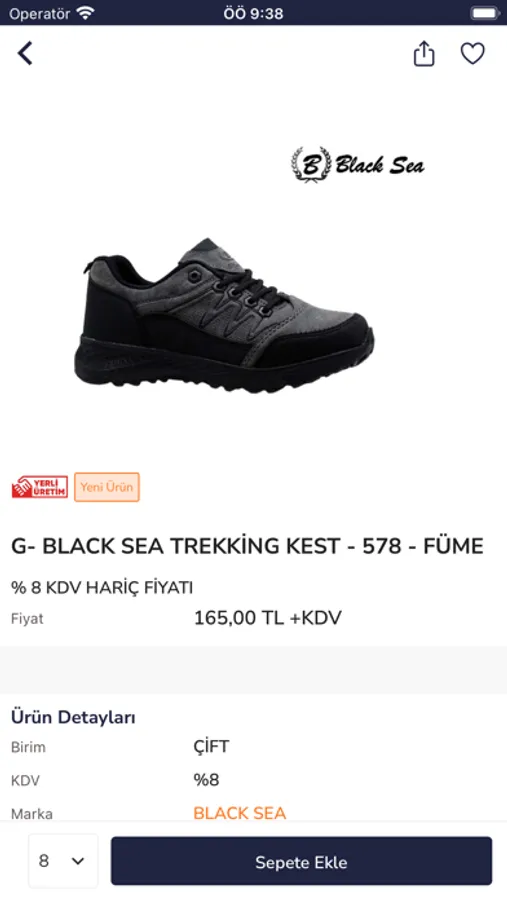Image resolution: width=507 pixels, height=900 pixels.
Task: Open the share icon
Action: tap(424, 53)
